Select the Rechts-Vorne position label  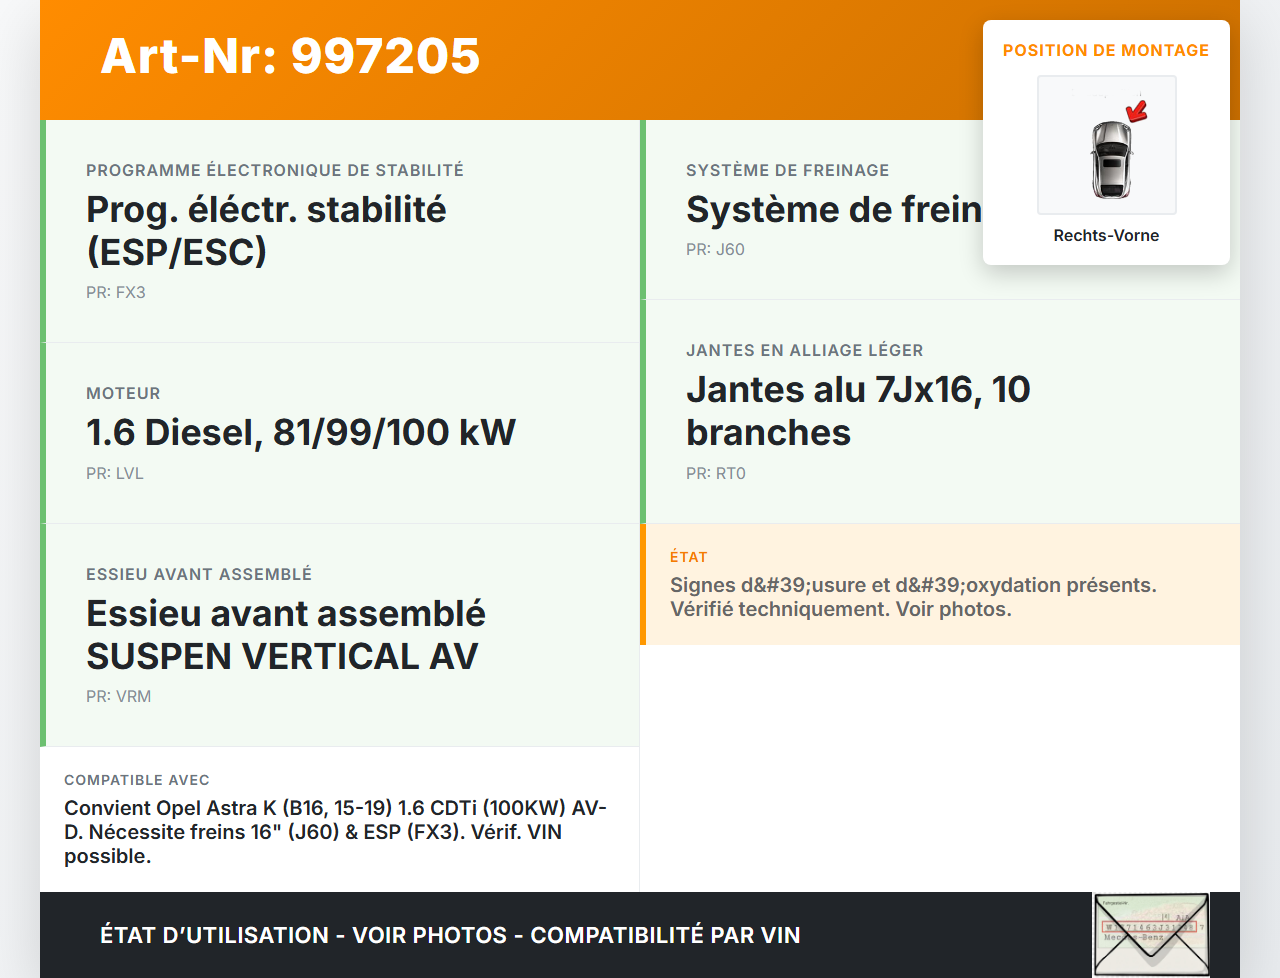click(x=1106, y=235)
